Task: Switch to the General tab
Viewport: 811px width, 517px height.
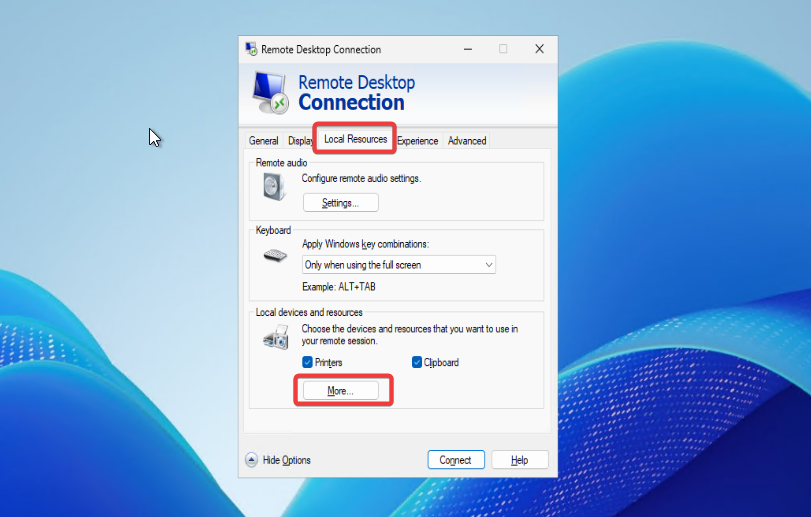Action: pos(263,141)
